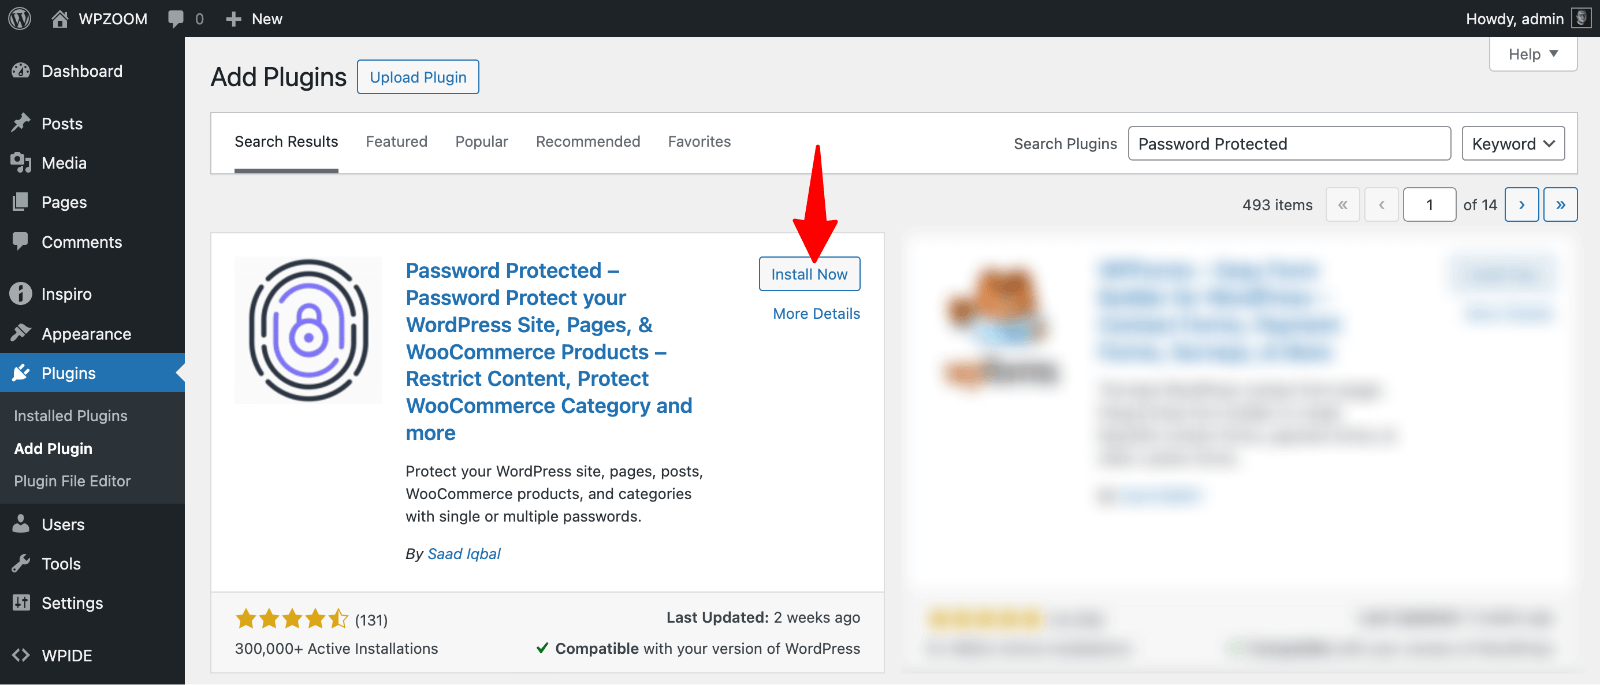Click the (131) ratings count

tap(371, 620)
